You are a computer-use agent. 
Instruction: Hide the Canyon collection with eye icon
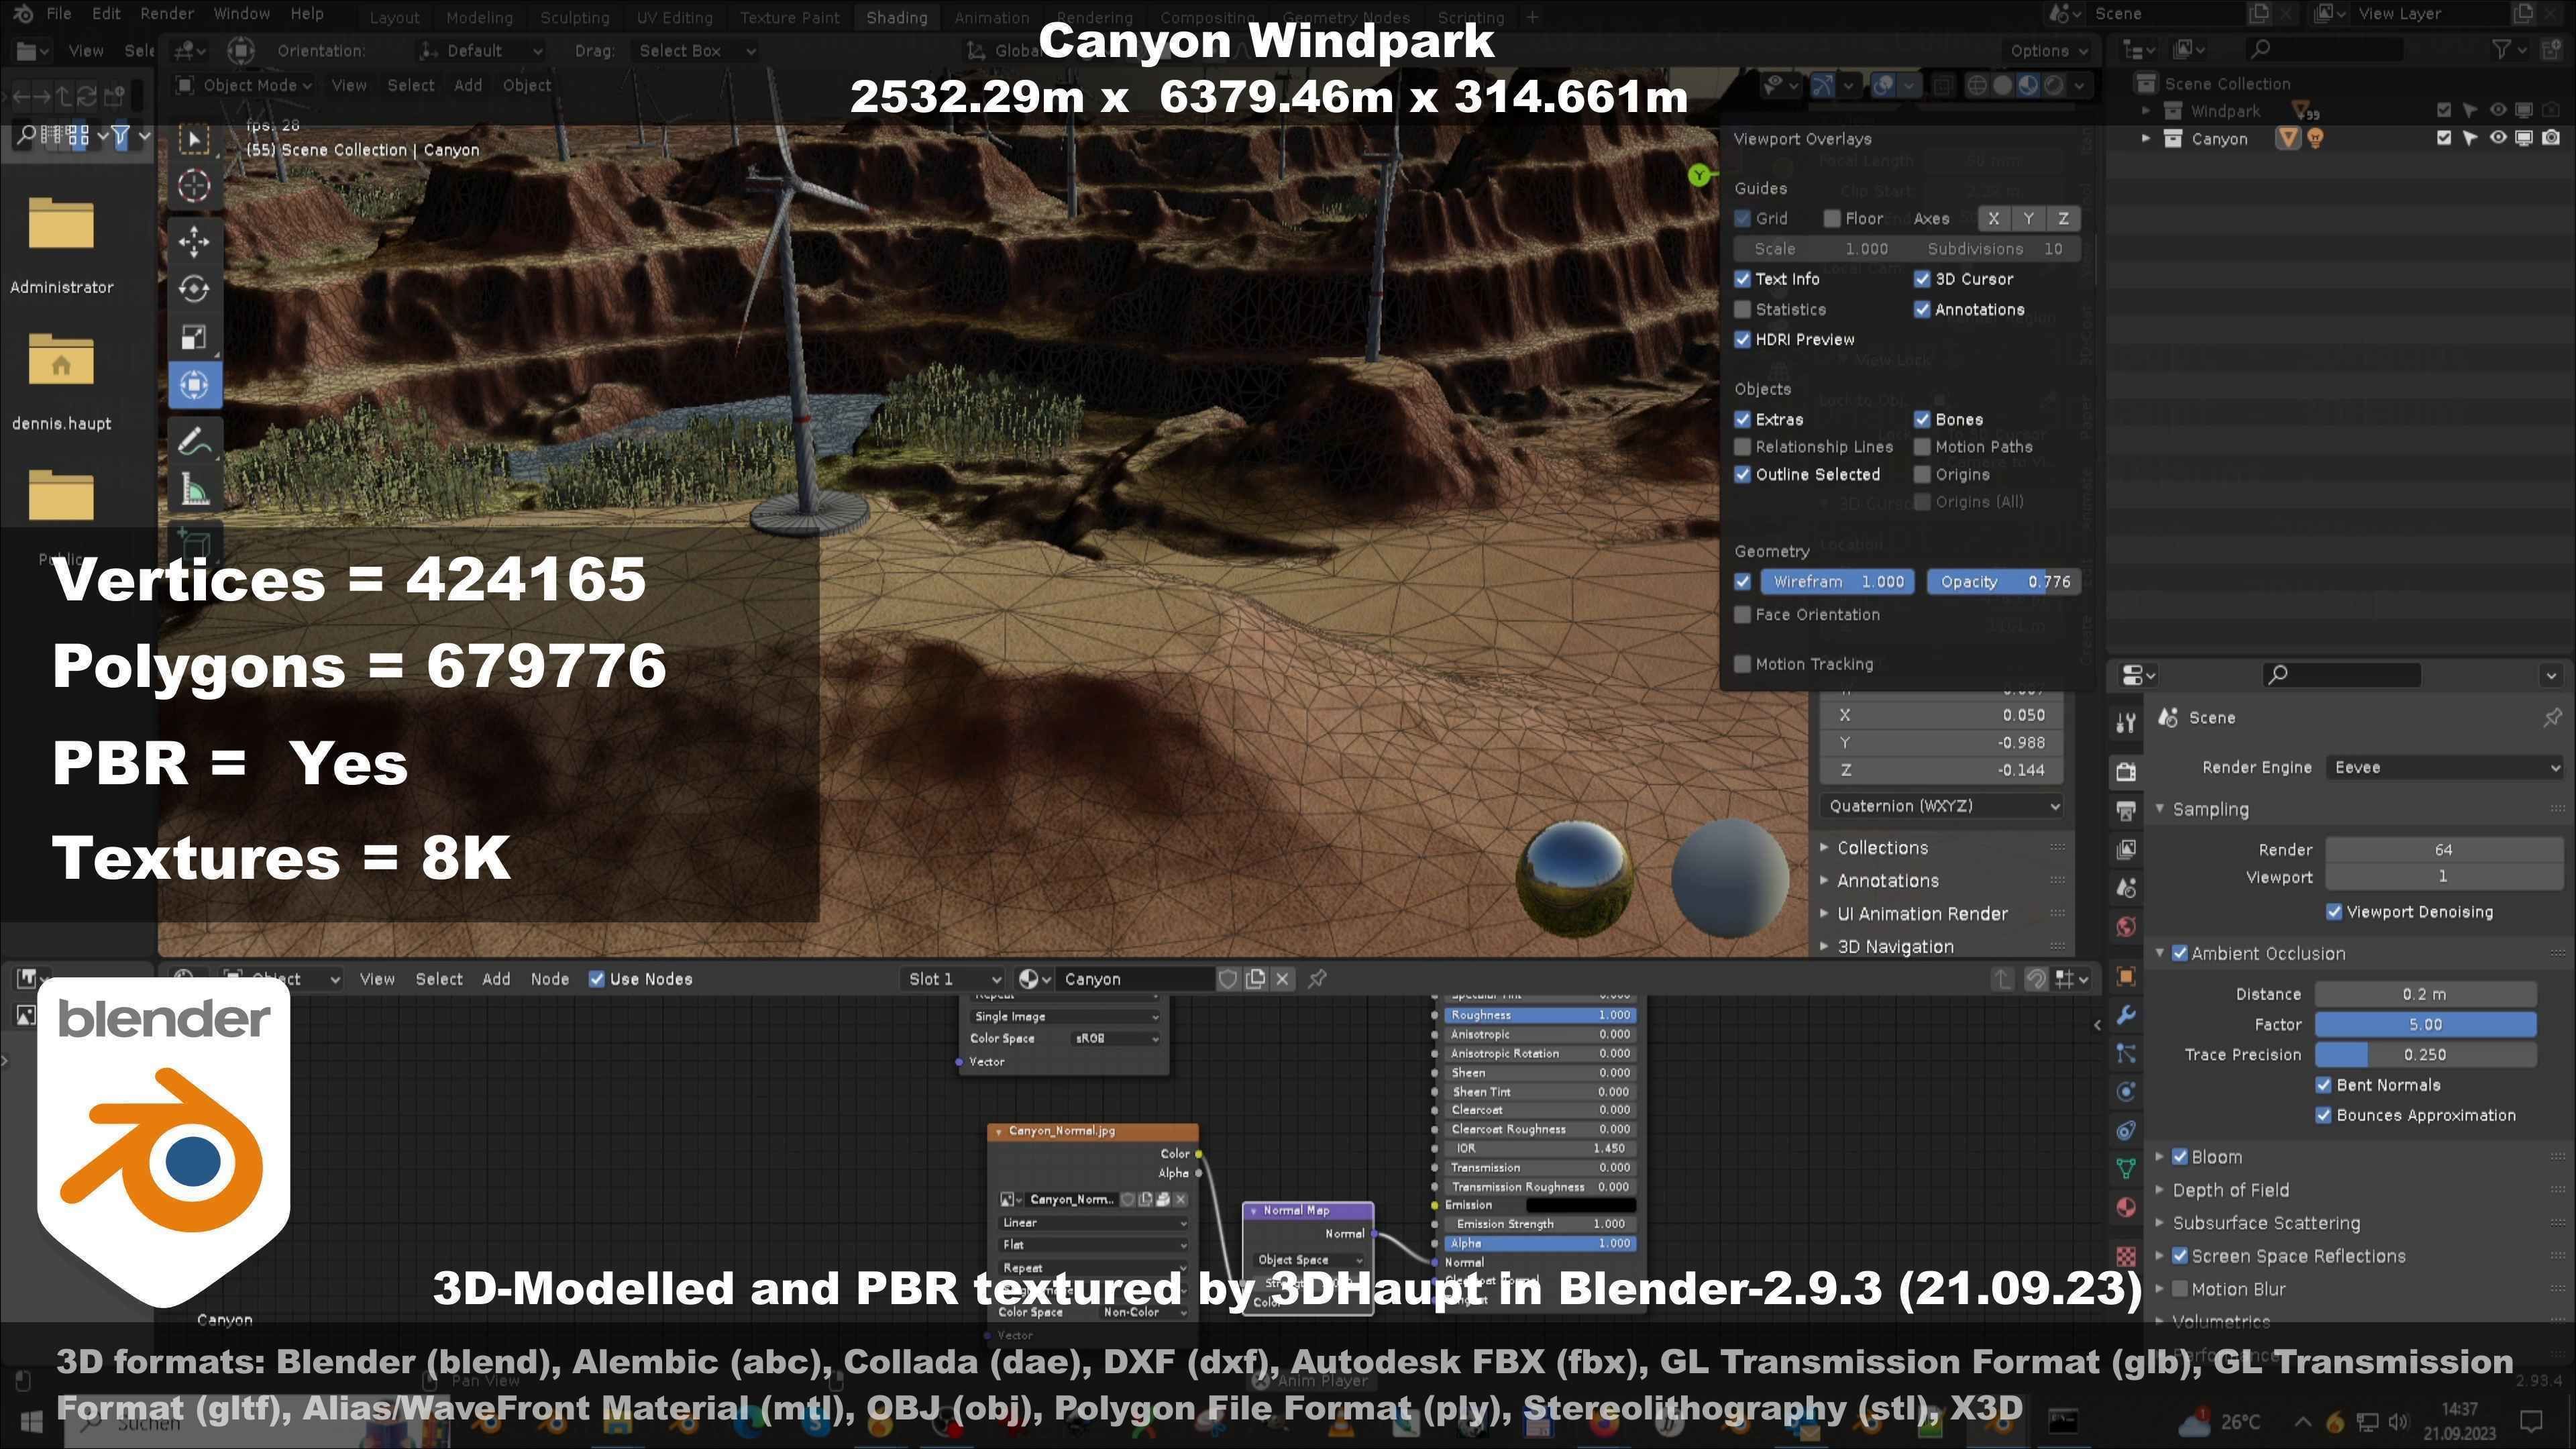click(x=2497, y=138)
